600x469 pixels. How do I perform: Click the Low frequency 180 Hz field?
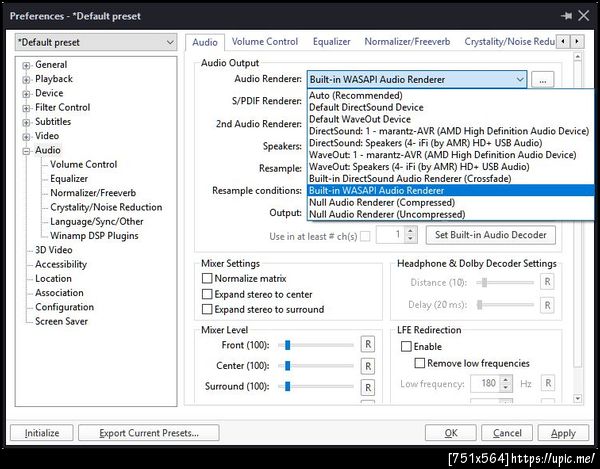485,383
